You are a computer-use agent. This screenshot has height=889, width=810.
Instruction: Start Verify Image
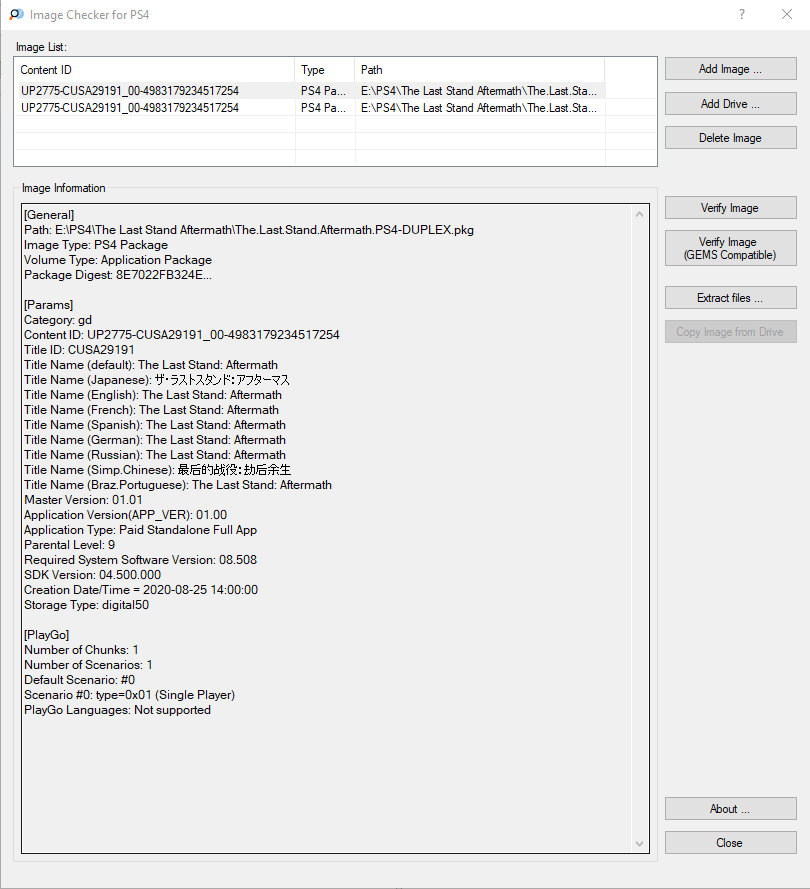pyautogui.click(x=731, y=208)
